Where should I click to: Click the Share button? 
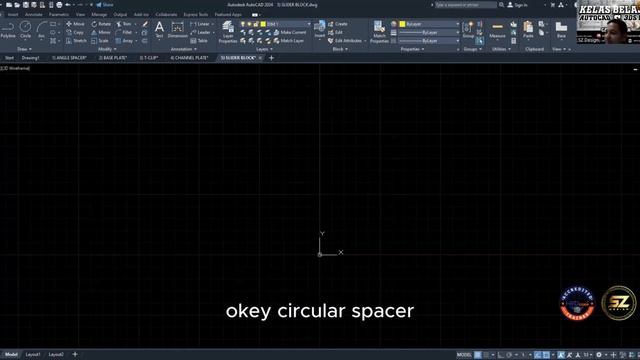[105, 5]
